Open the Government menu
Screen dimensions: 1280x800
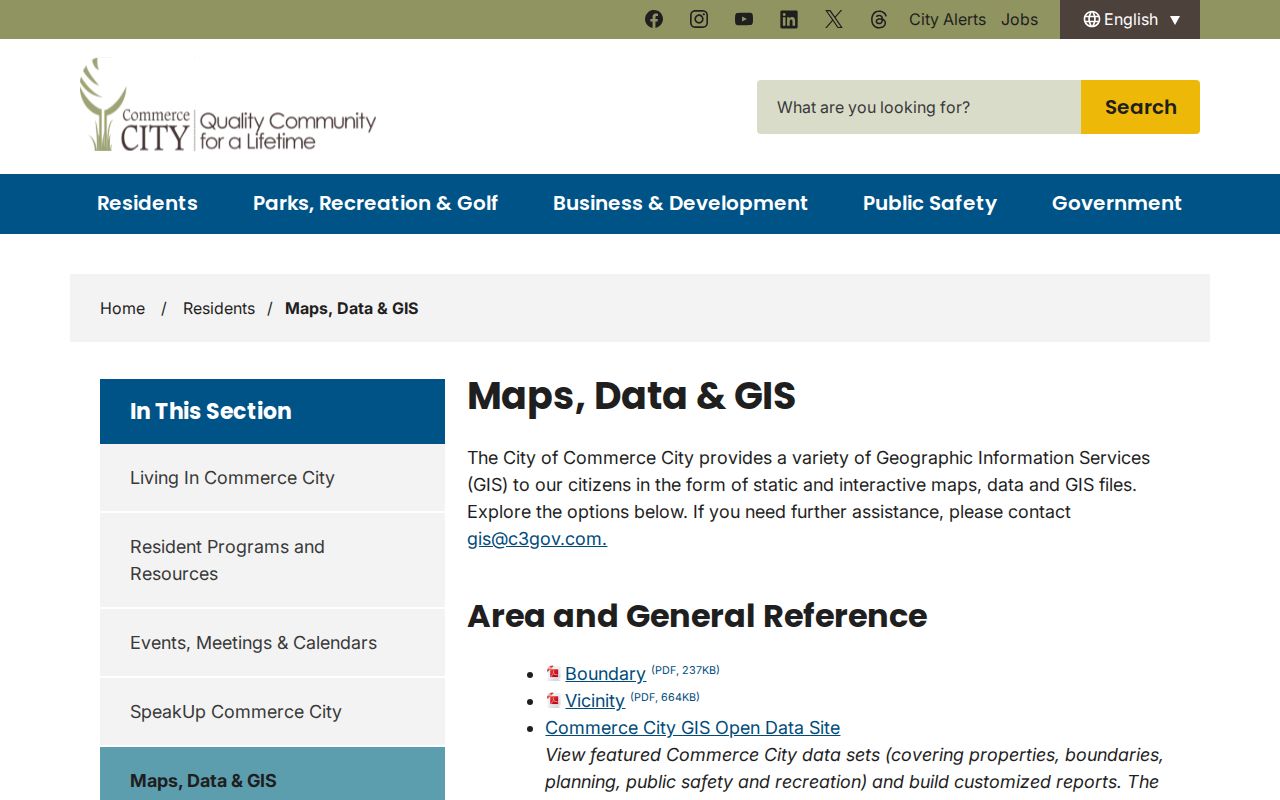tap(1117, 203)
